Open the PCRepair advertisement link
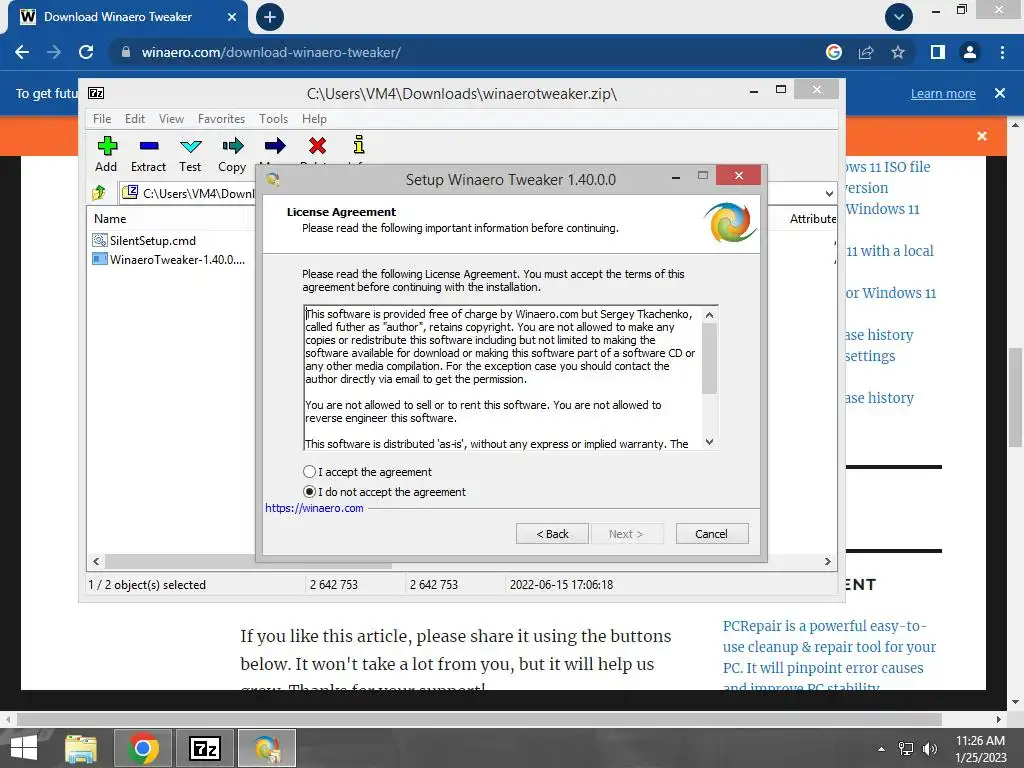Screen dimensions: 1024x768 pyautogui.click(x=829, y=656)
